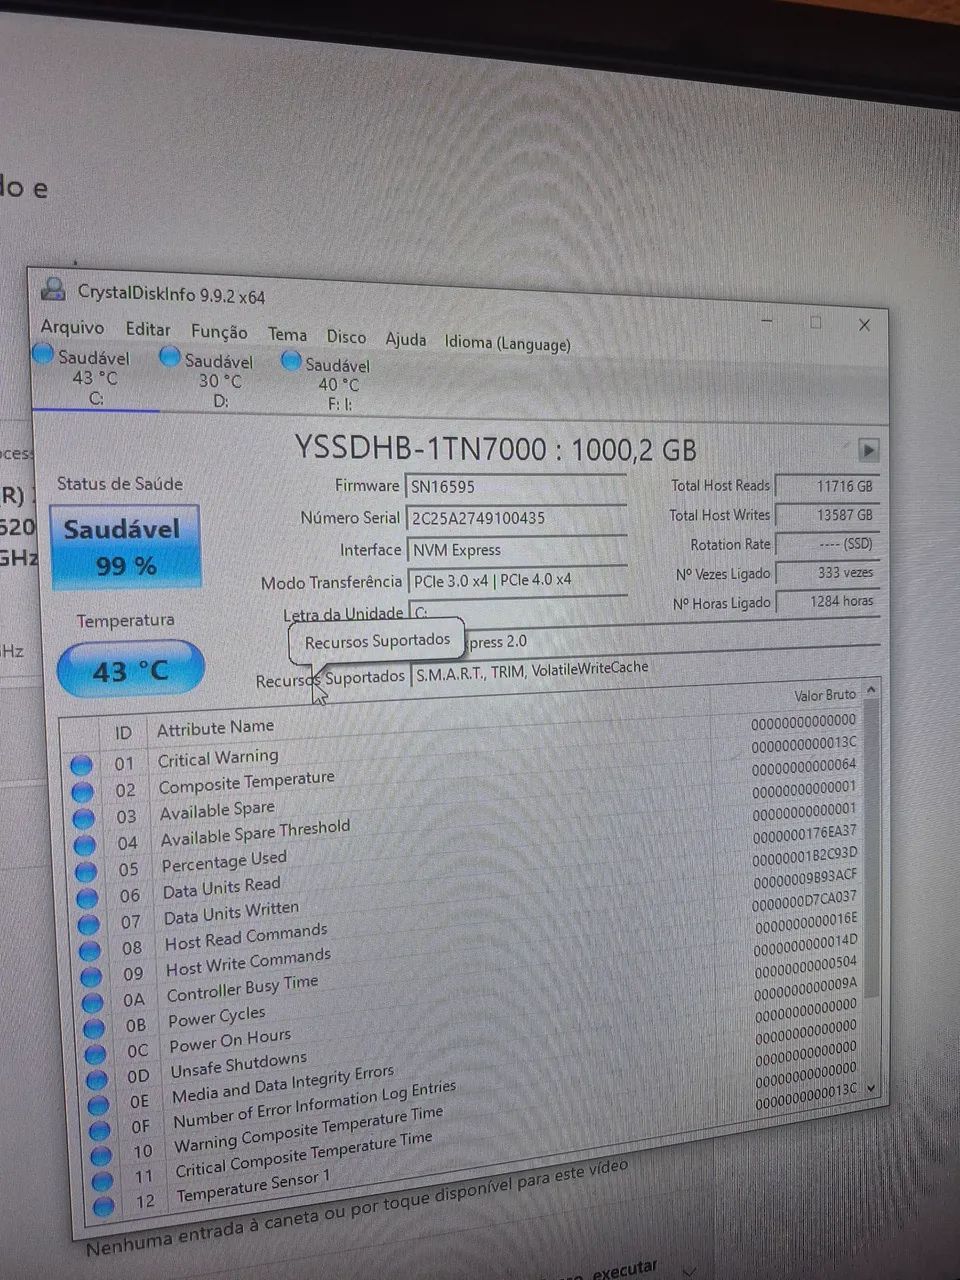Click the transfer mode field PCIe 3.0 x4
Image resolution: width=960 pixels, height=1280 pixels.
[518, 580]
